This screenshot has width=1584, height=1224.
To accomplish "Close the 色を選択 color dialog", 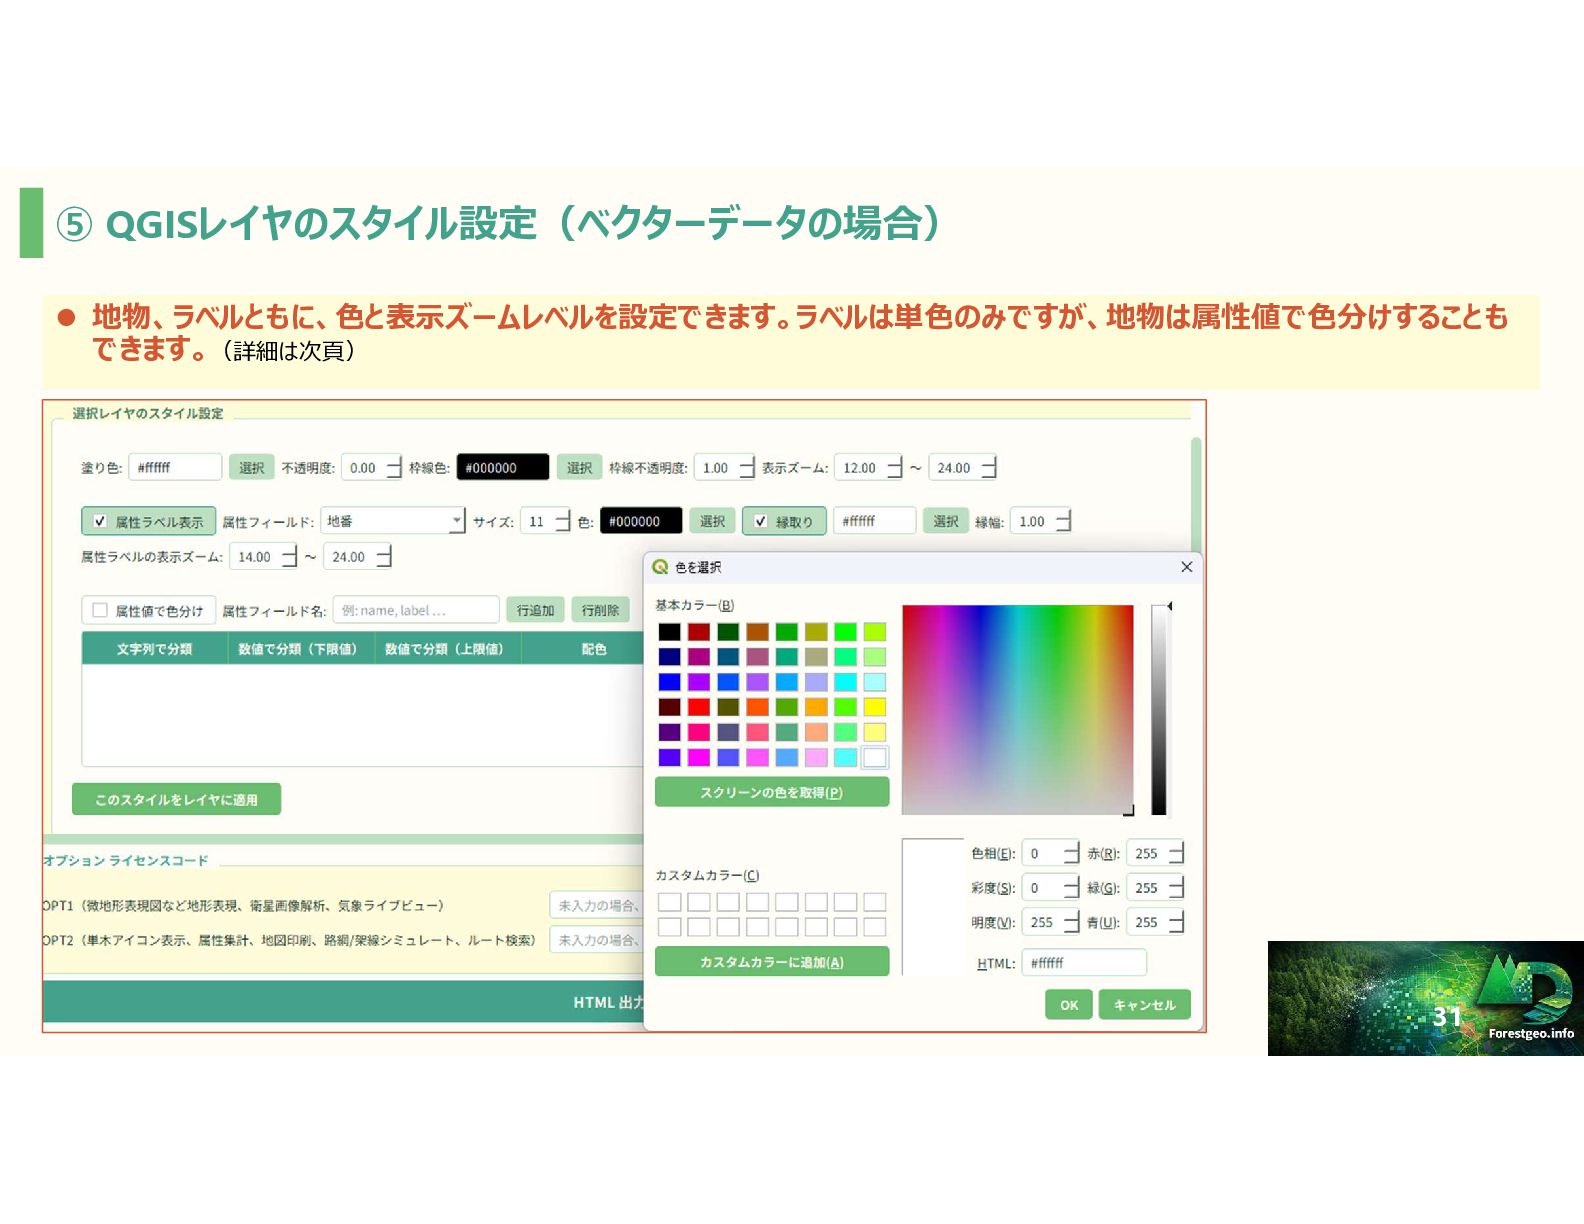I will pyautogui.click(x=1186, y=567).
